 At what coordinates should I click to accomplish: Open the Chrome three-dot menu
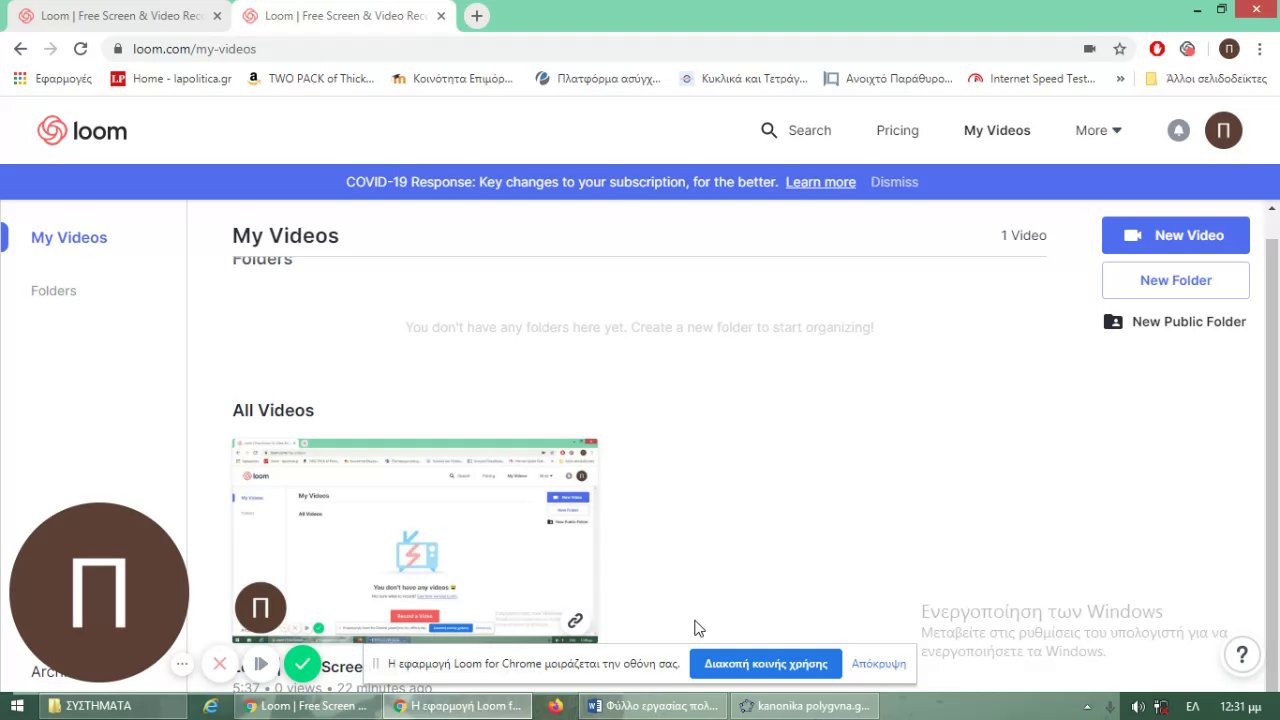coord(1259,48)
